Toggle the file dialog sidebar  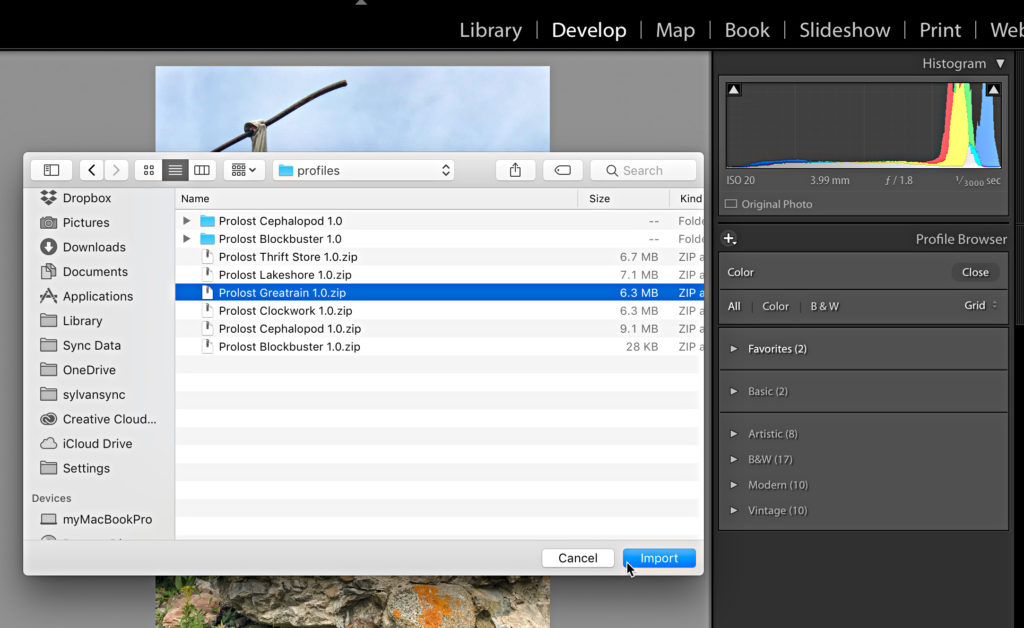[x=52, y=170]
